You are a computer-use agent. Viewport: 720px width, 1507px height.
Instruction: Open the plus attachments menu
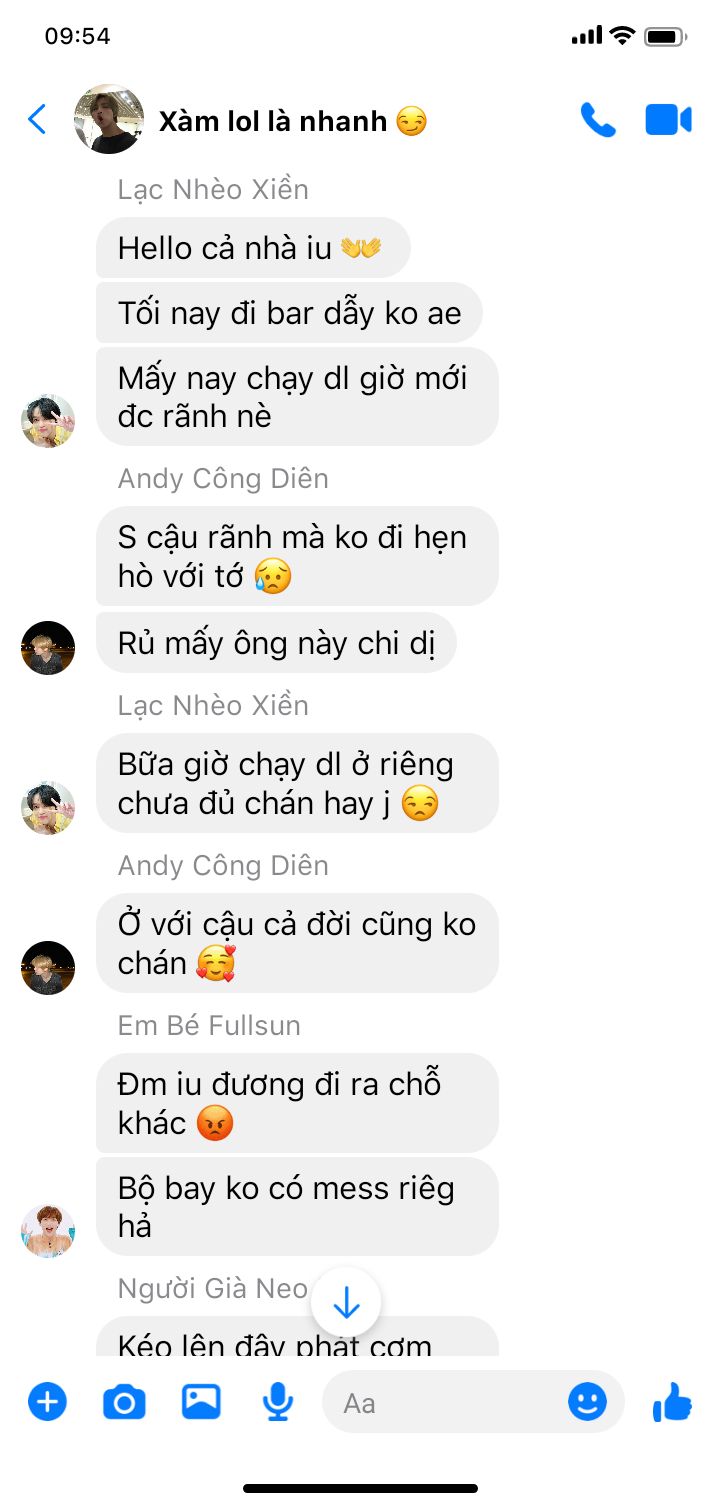pos(47,1402)
